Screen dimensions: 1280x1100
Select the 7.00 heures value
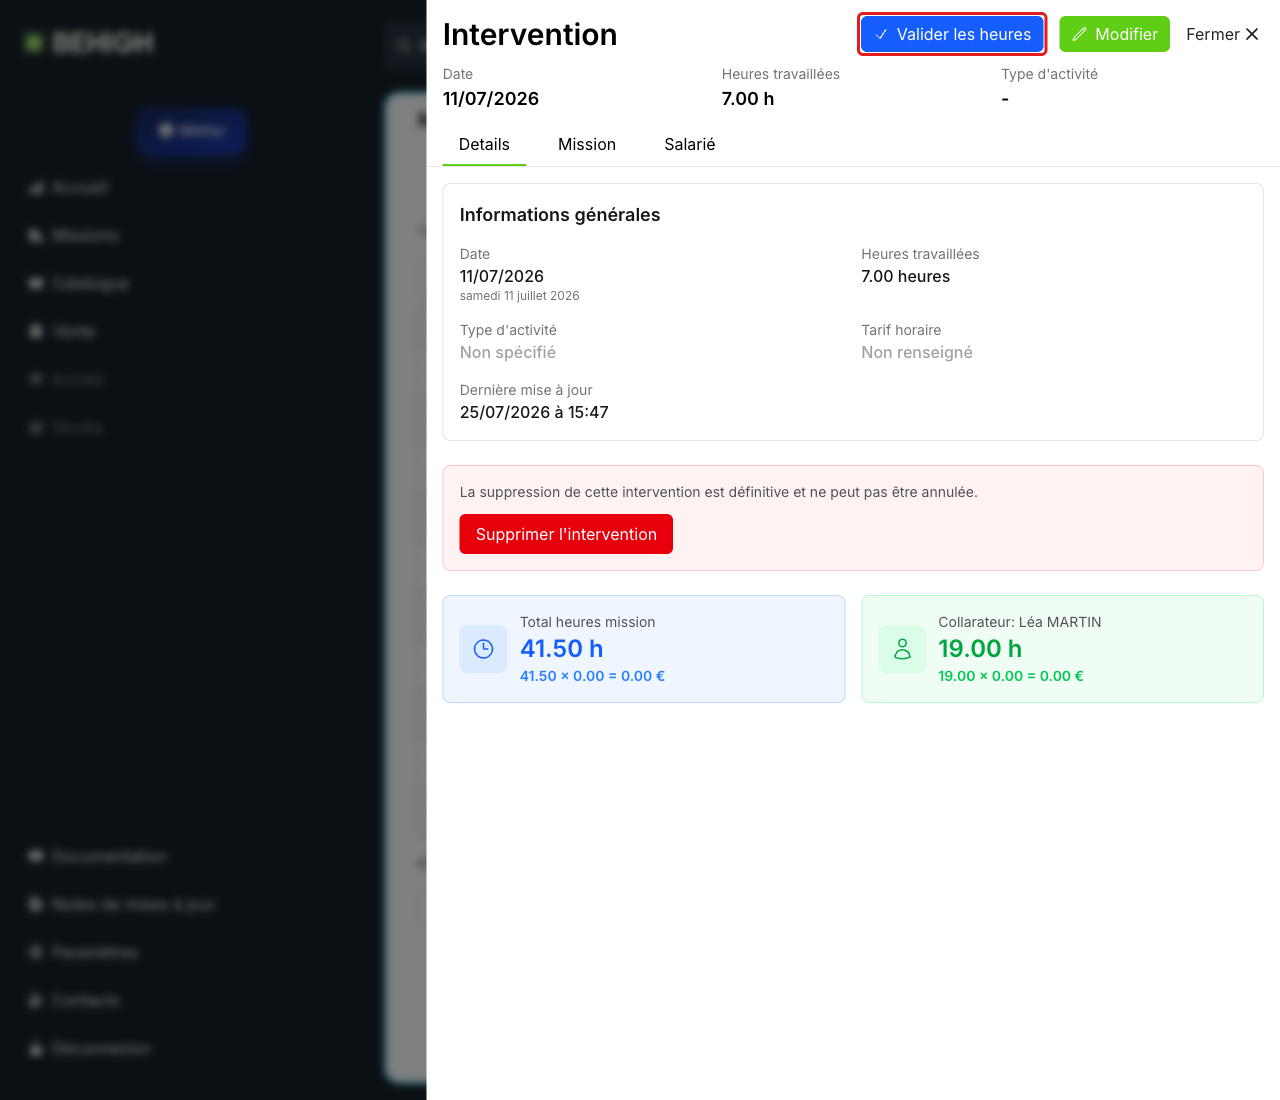coord(906,276)
